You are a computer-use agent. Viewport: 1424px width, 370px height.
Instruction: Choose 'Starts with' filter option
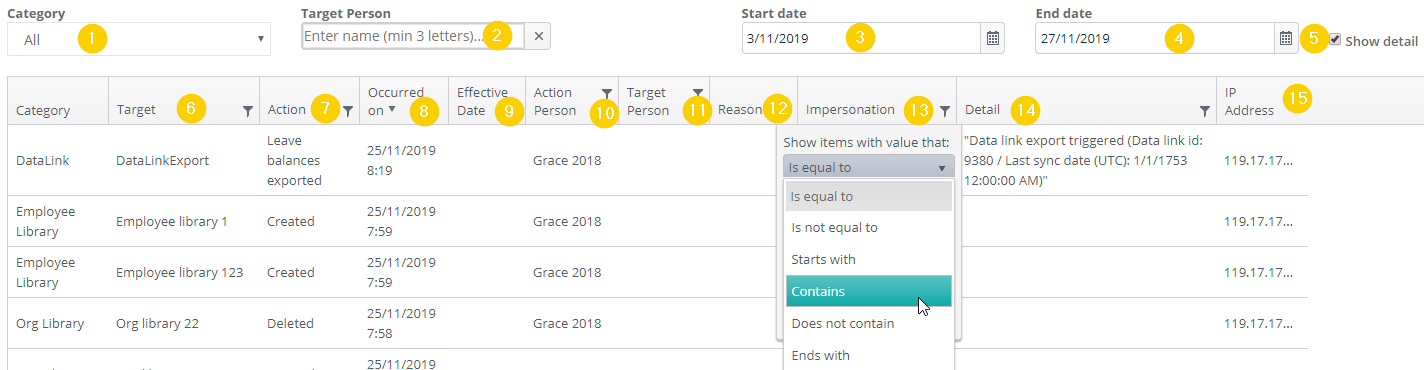tap(868, 259)
